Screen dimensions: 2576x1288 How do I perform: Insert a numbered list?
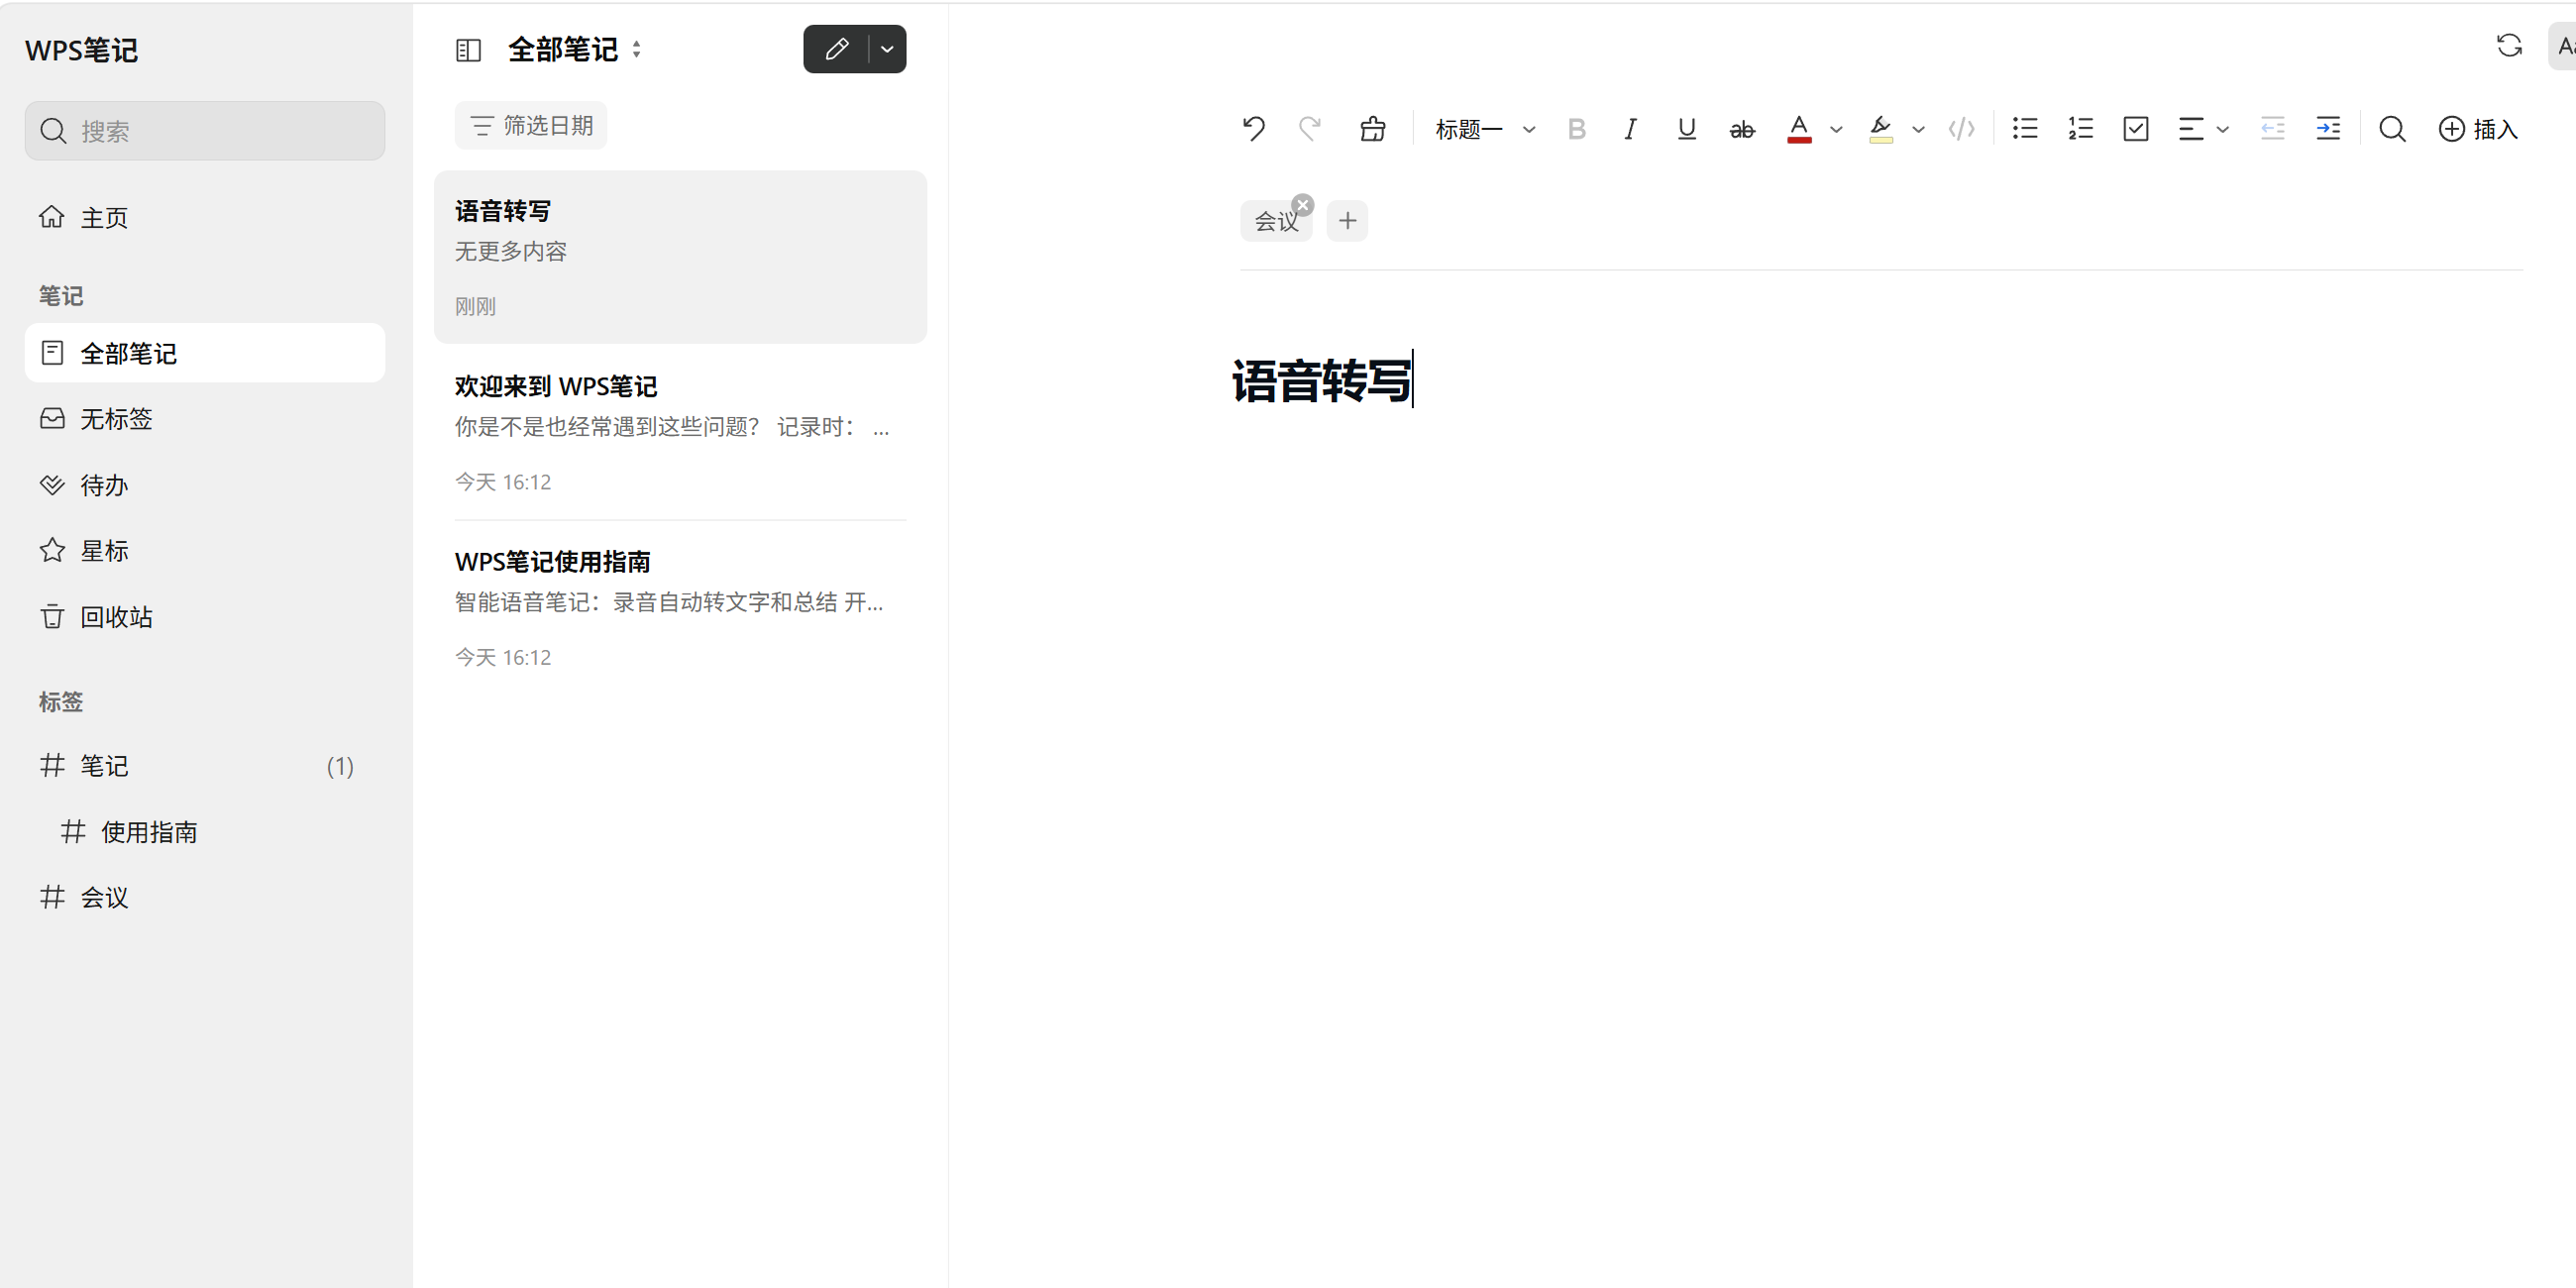click(2081, 129)
